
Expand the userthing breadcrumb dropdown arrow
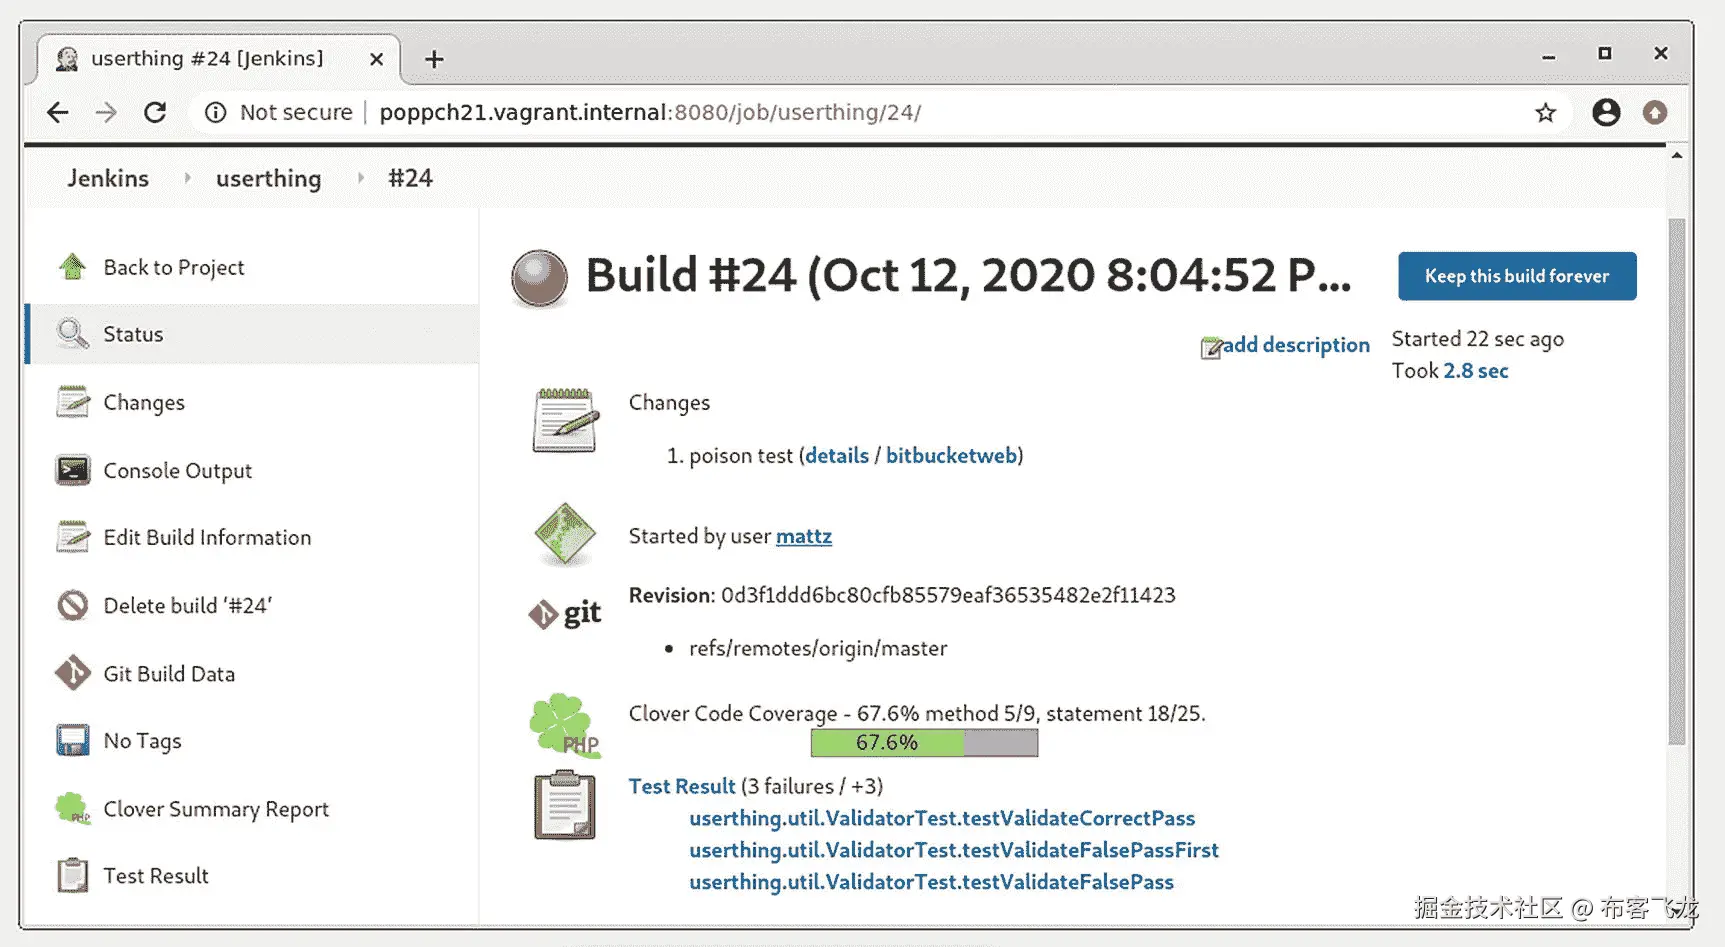pyautogui.click(x=360, y=178)
